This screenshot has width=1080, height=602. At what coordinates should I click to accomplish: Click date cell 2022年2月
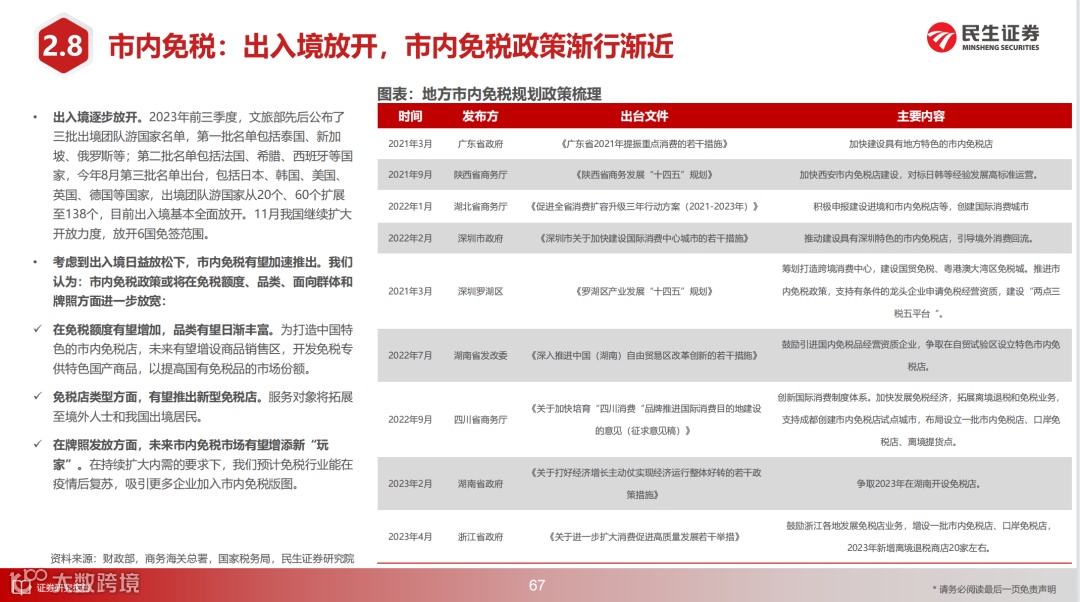click(410, 238)
